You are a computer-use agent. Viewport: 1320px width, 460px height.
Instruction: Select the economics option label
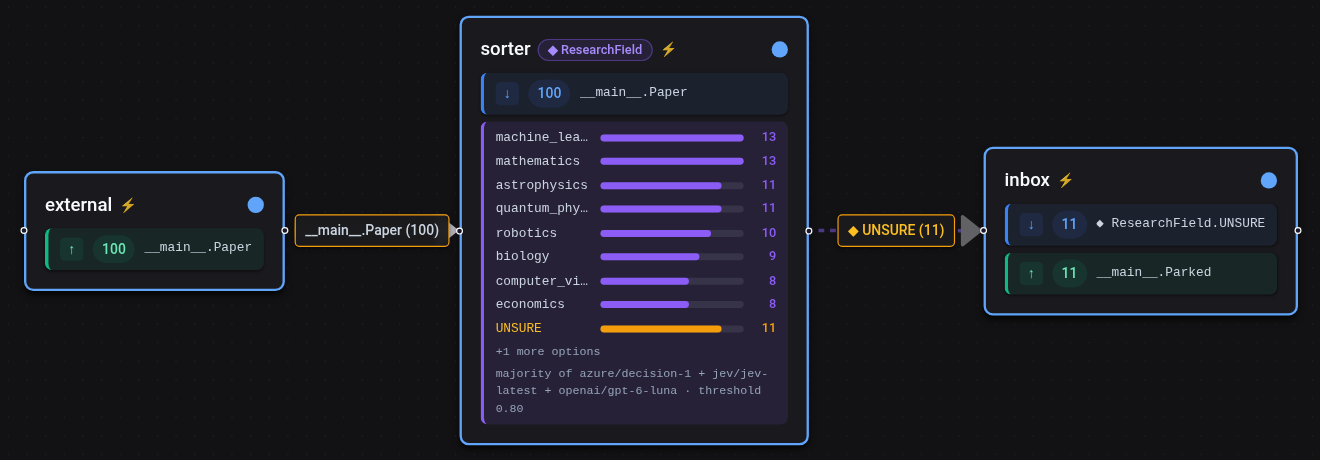tap(530, 304)
